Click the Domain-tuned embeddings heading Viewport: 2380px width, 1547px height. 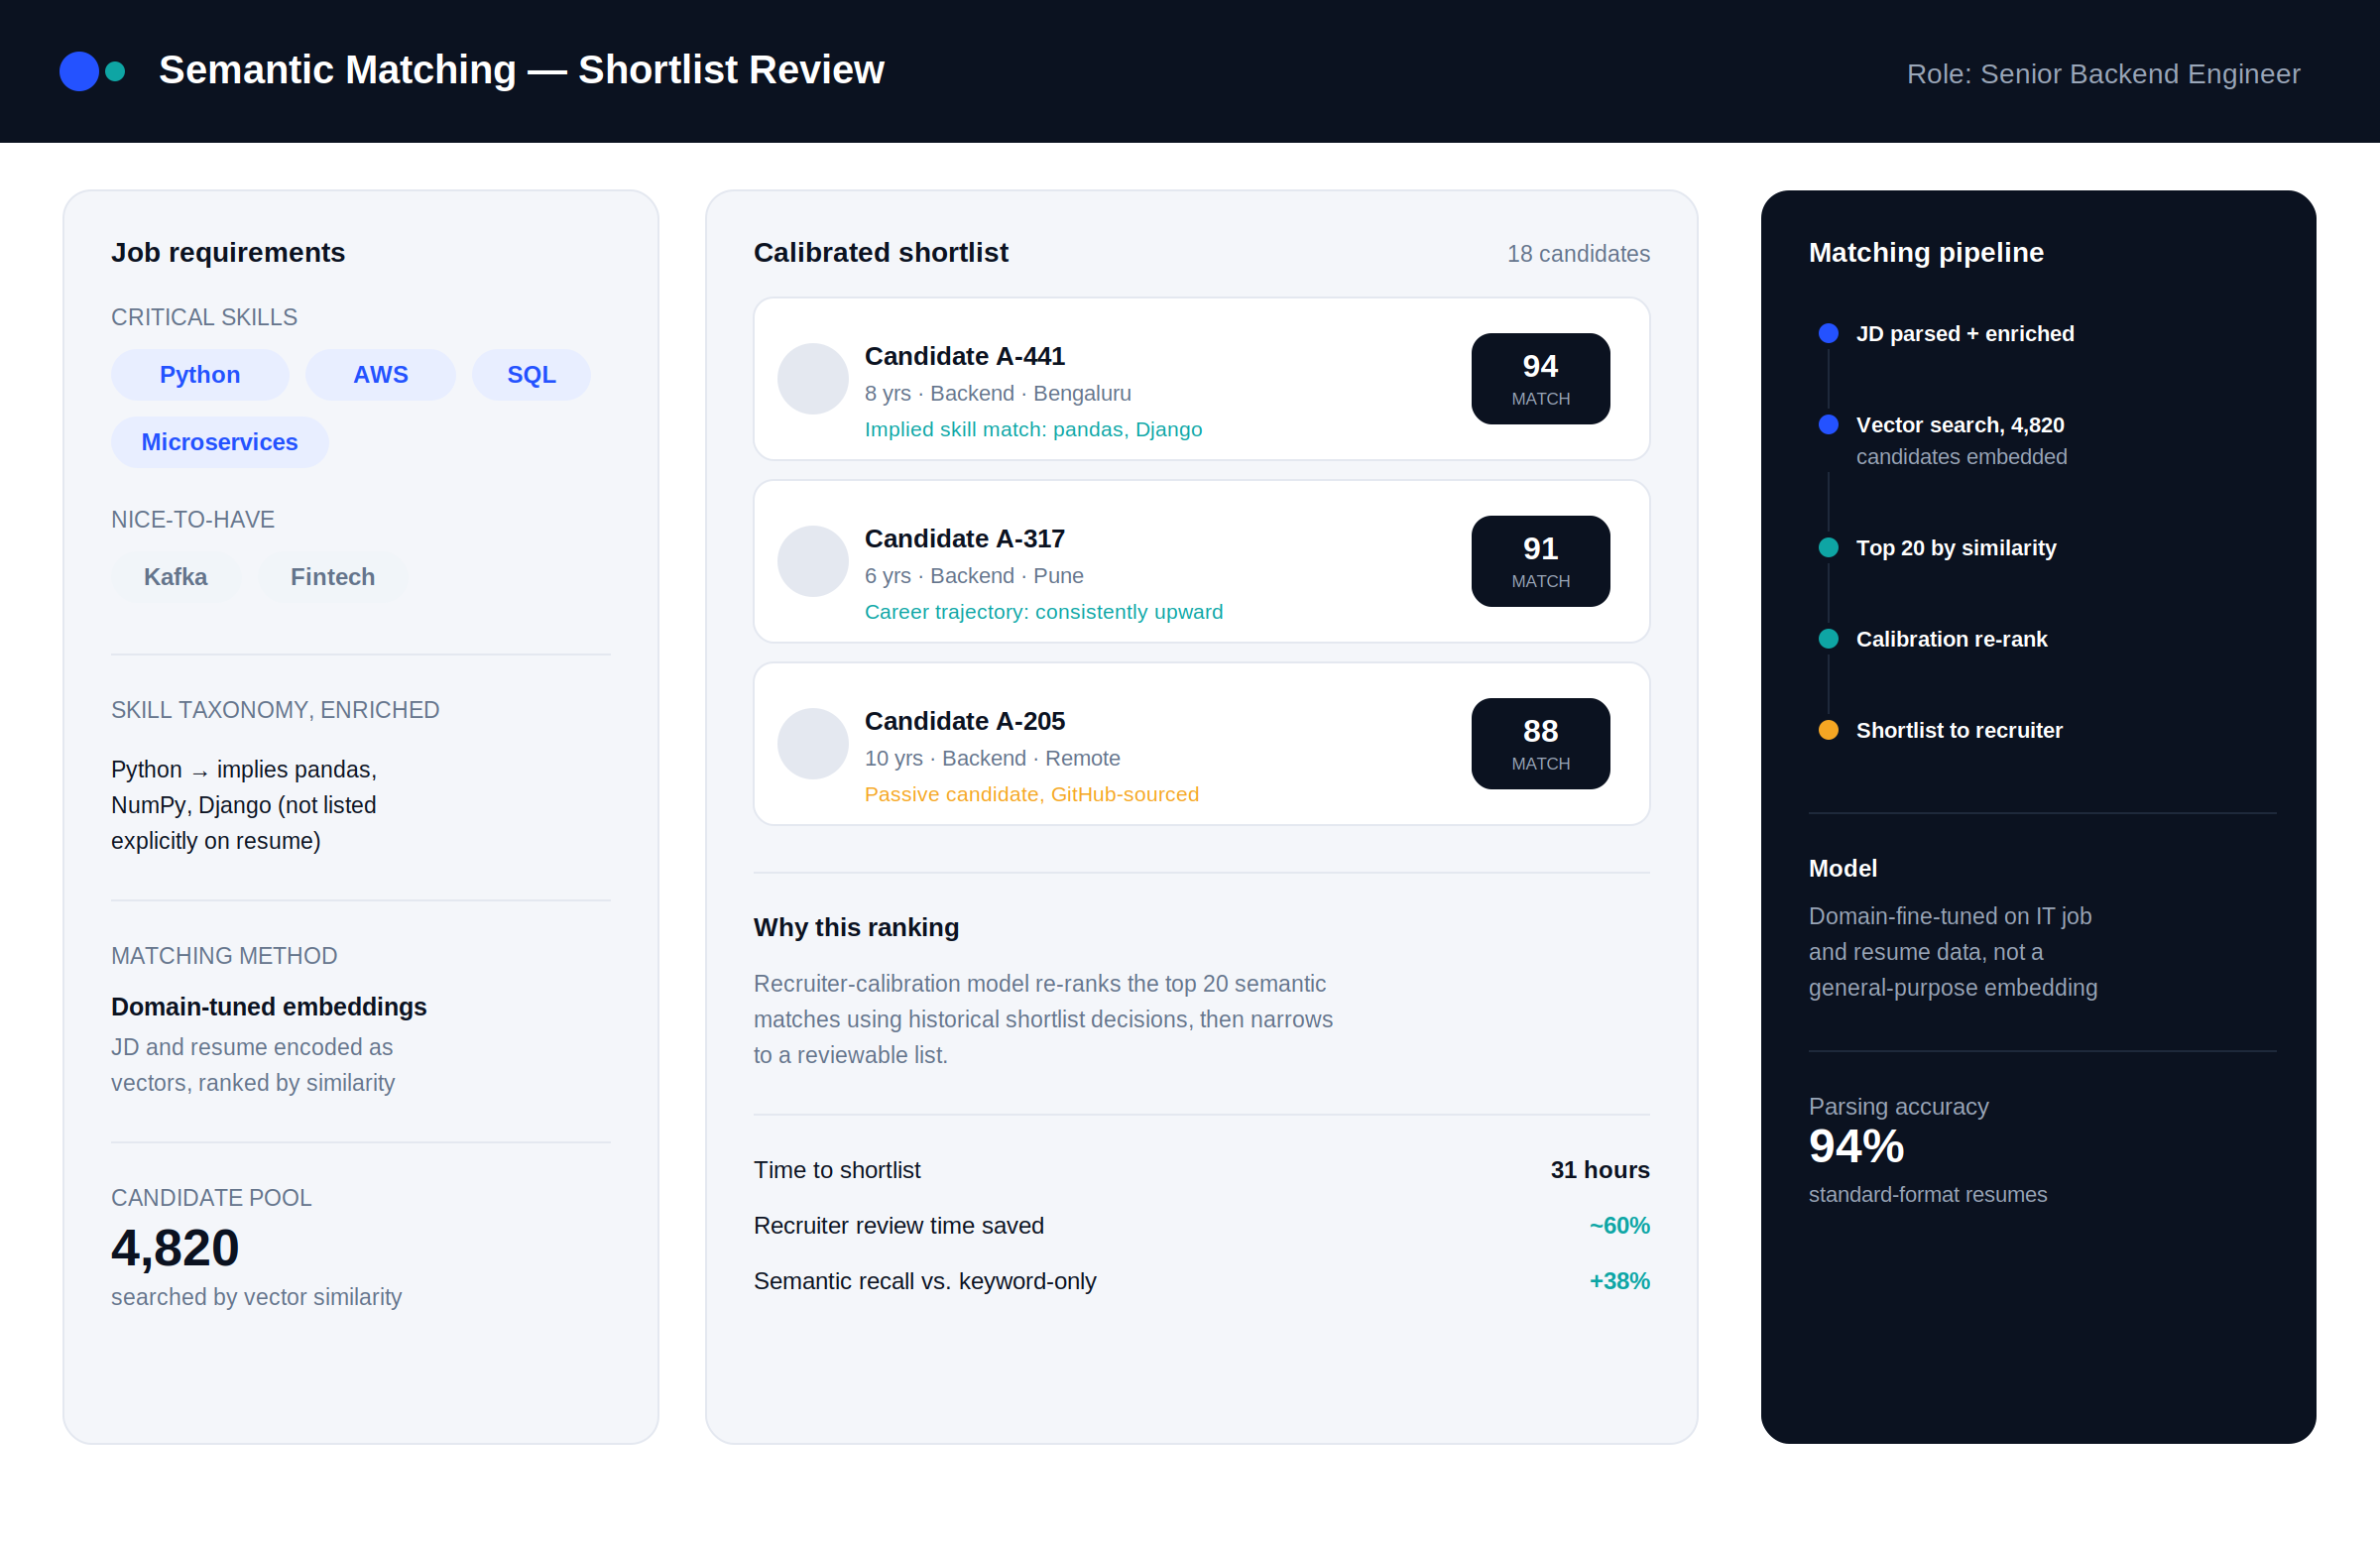[x=268, y=1007]
